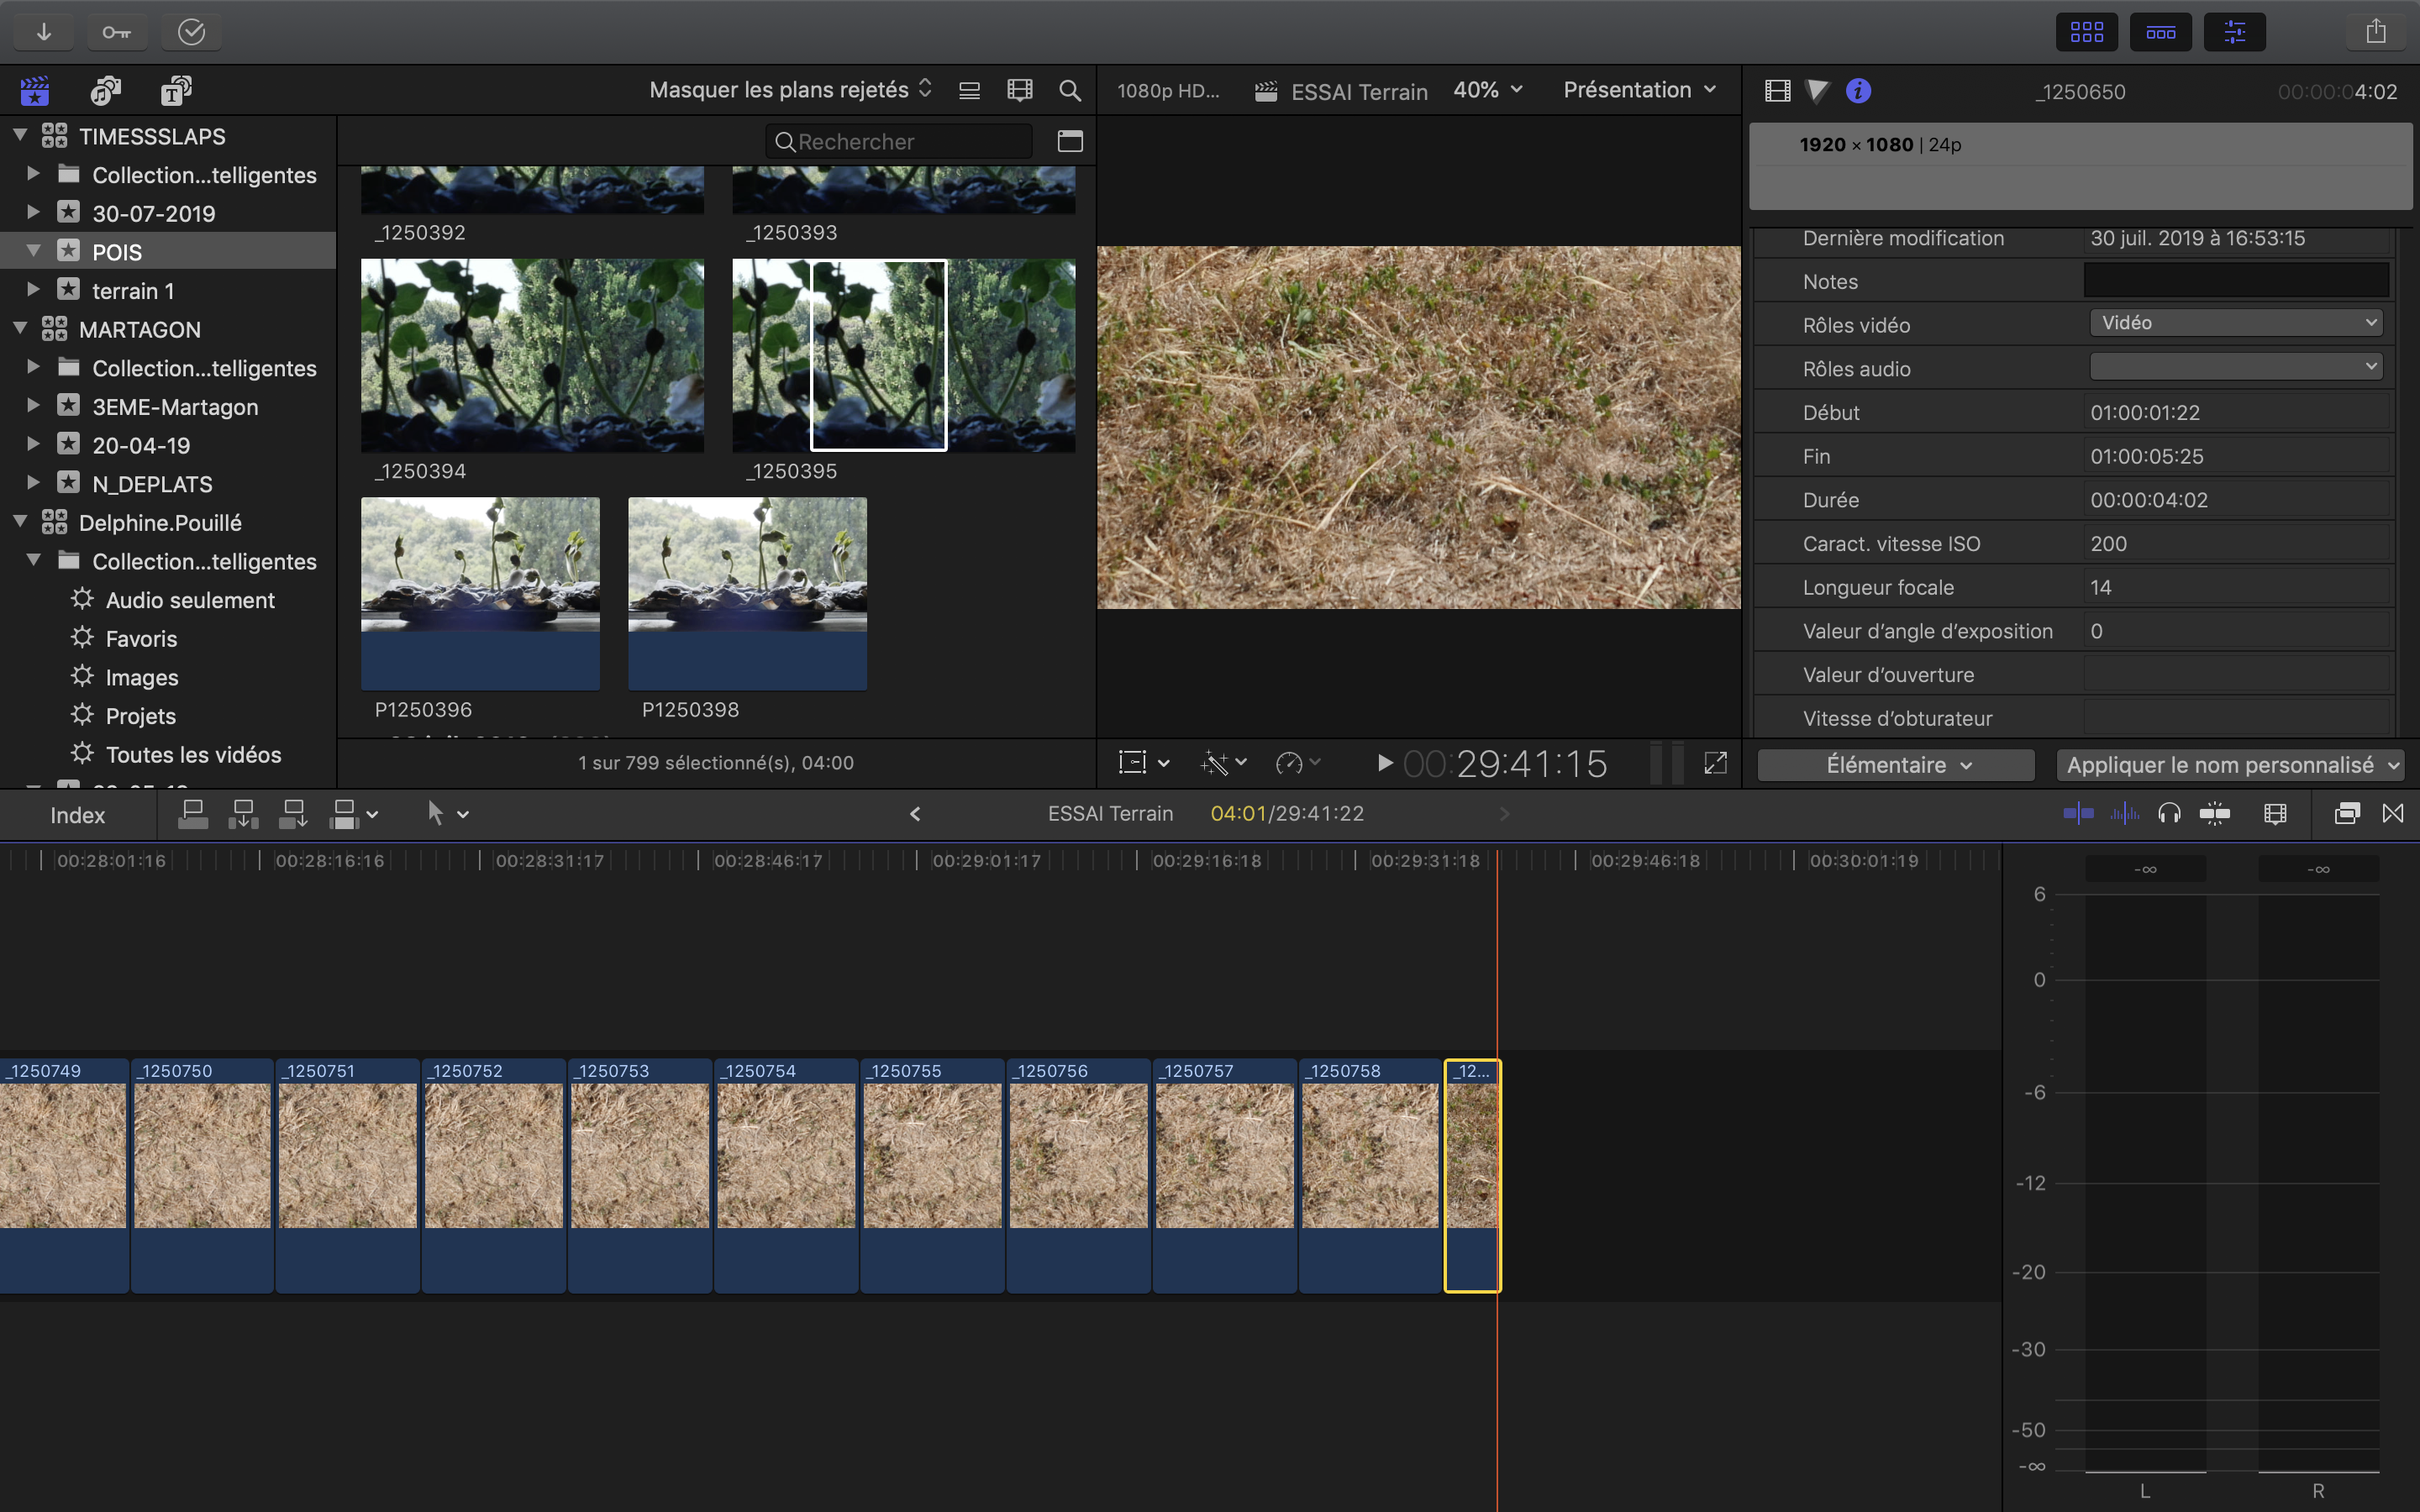Screen dimensions: 2420x1512
Task: Select the _1250394 clip thumbnail
Action: click(x=532, y=355)
